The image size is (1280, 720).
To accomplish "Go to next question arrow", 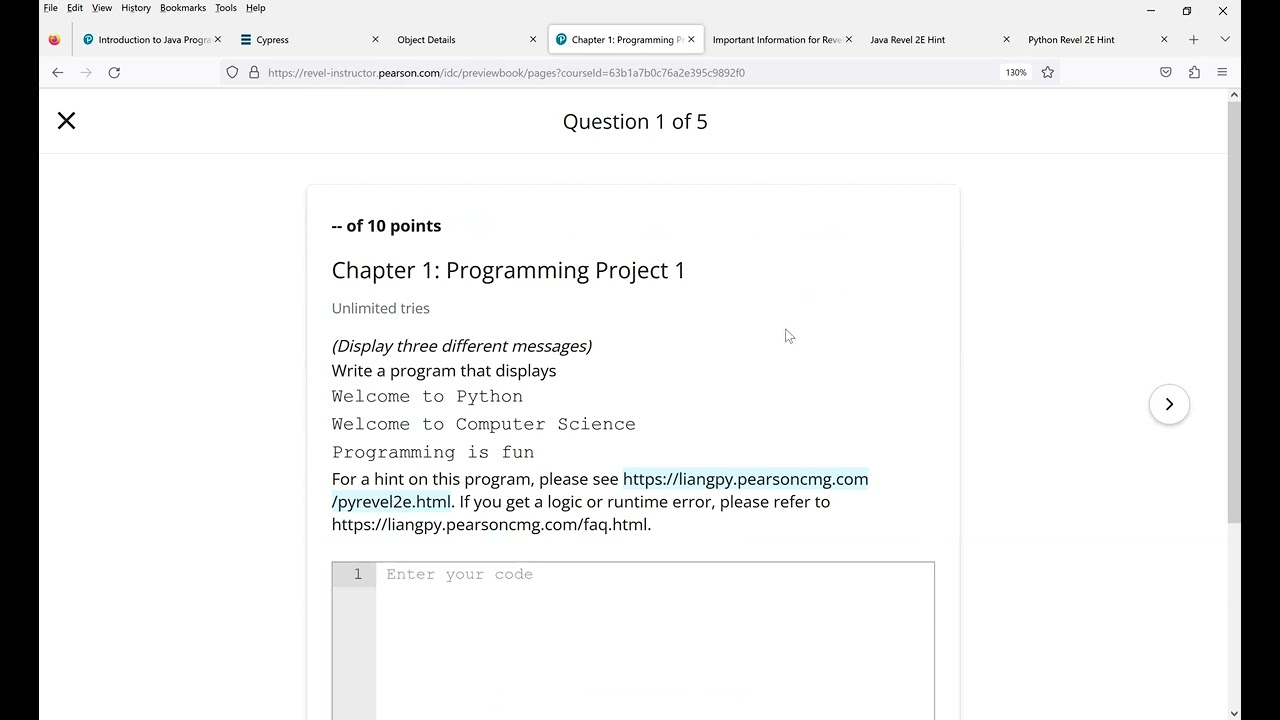I will pos(1169,404).
